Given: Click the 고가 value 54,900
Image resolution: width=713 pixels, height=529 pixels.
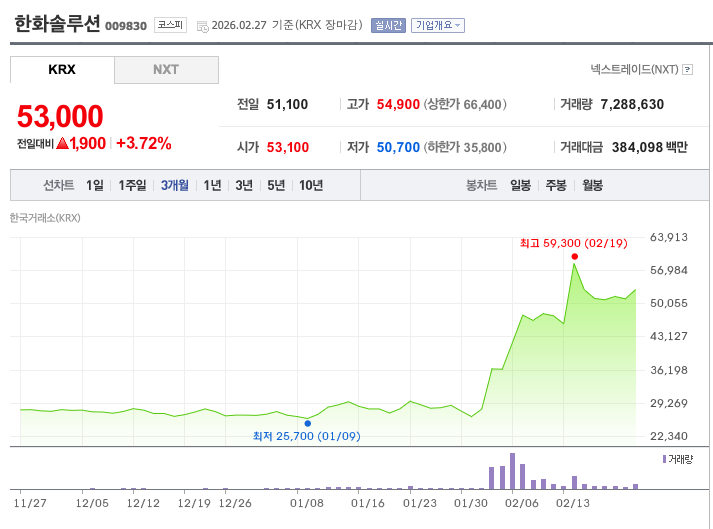Looking at the screenshot, I should click(x=398, y=105).
